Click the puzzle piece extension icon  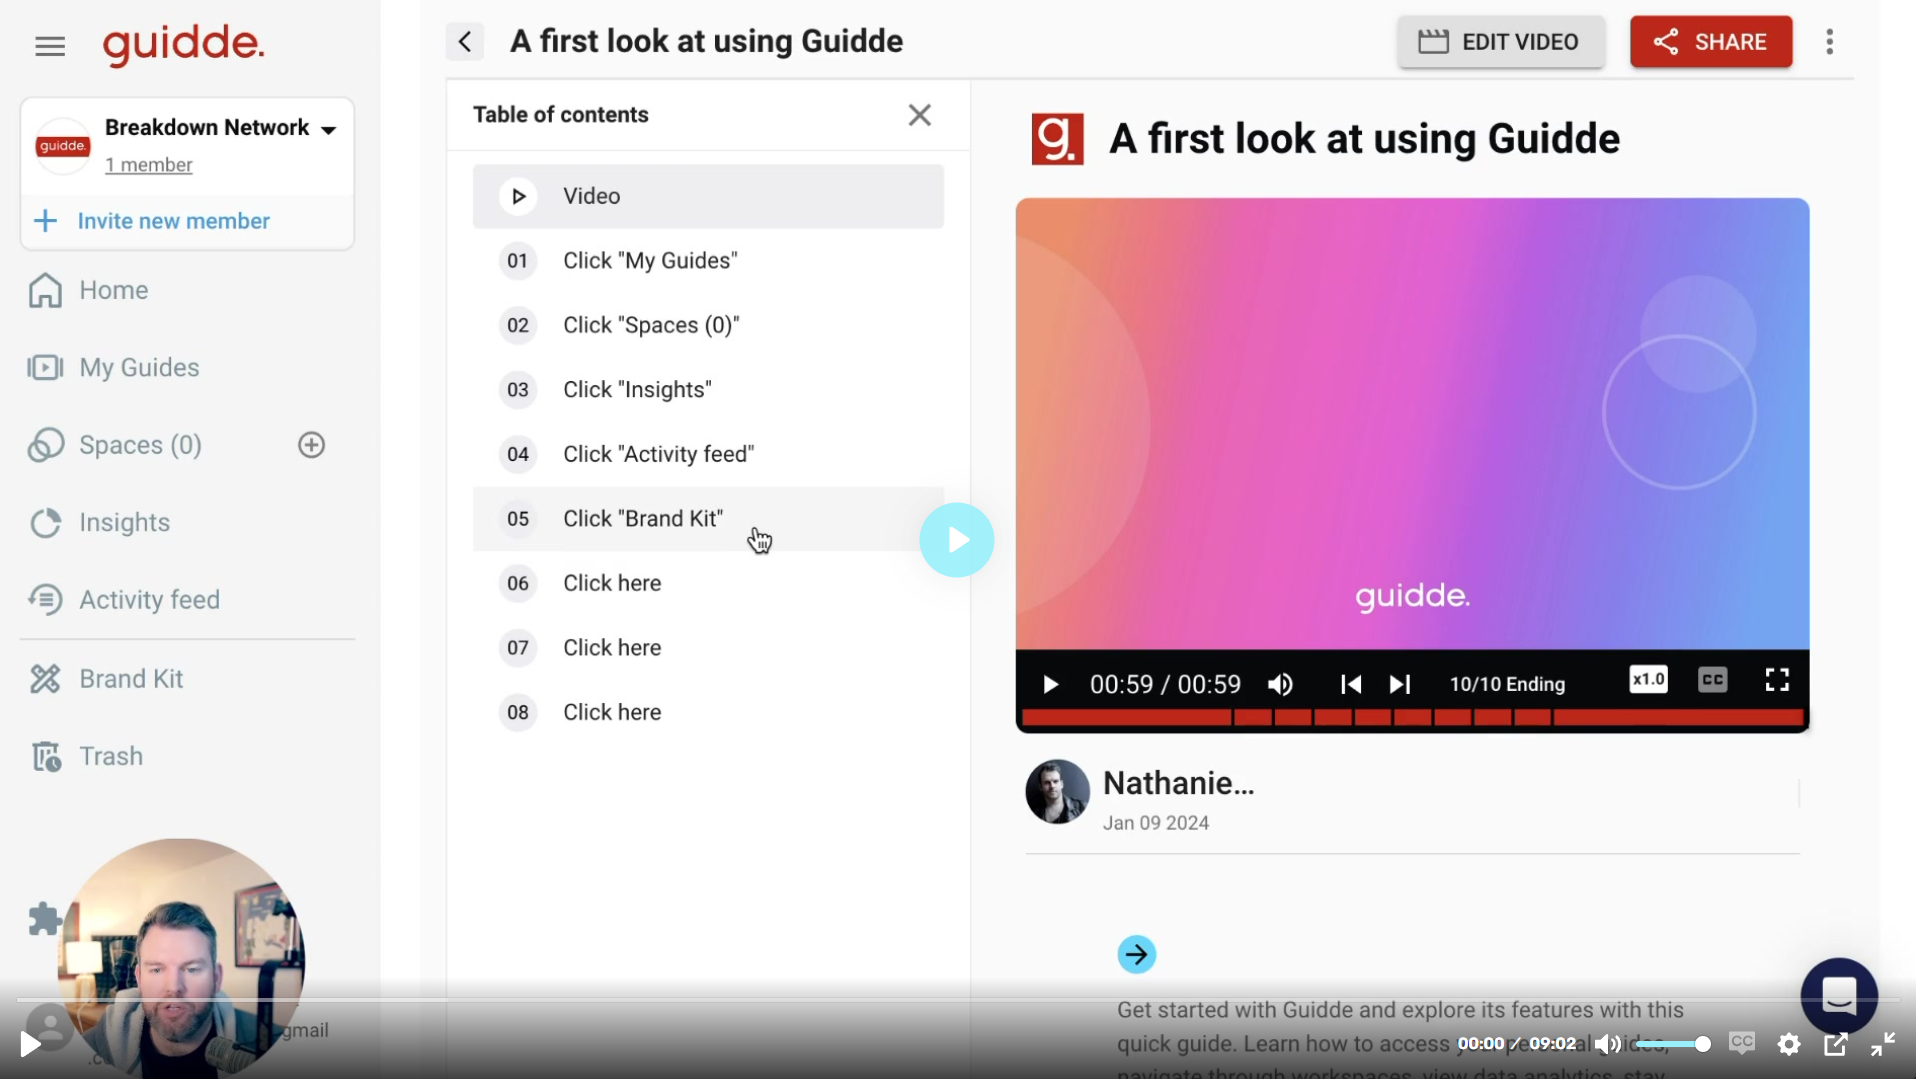click(x=44, y=919)
